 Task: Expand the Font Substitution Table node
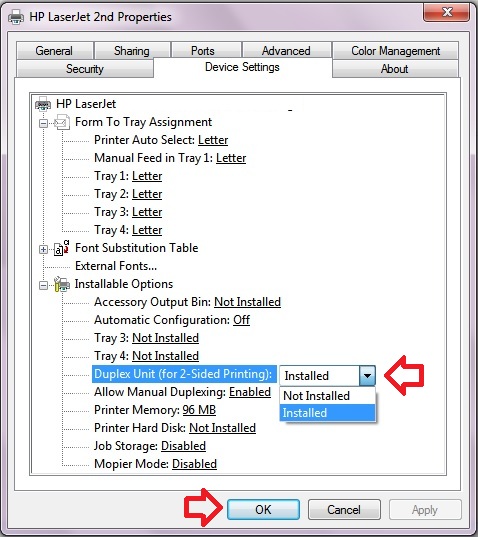pos(43,249)
